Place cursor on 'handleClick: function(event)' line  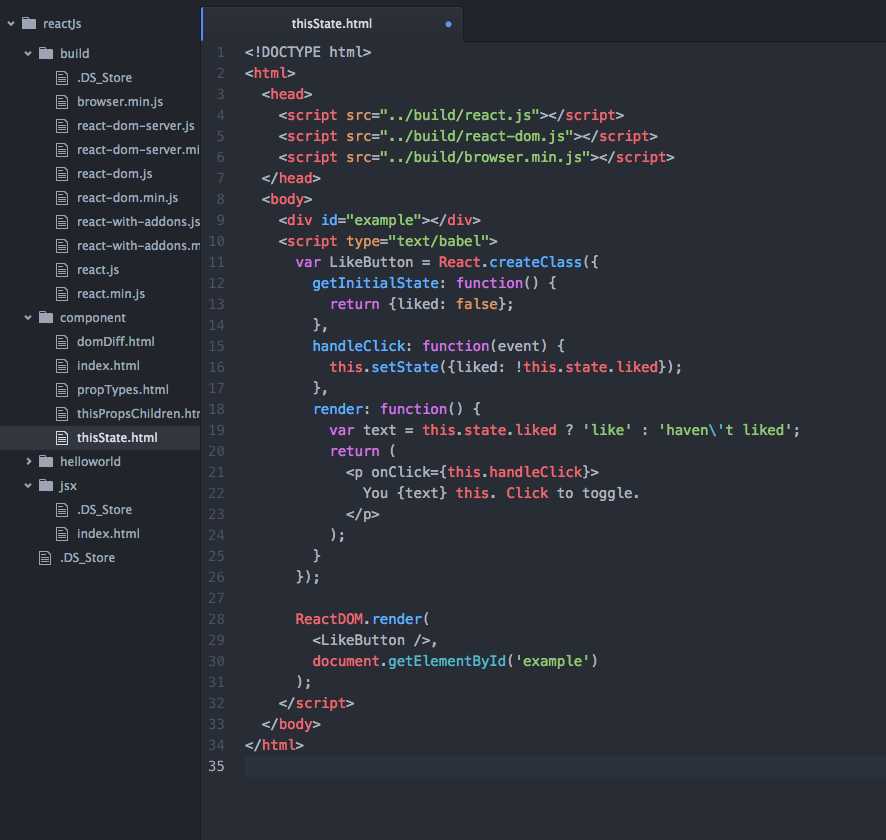pyautogui.click(x=438, y=346)
